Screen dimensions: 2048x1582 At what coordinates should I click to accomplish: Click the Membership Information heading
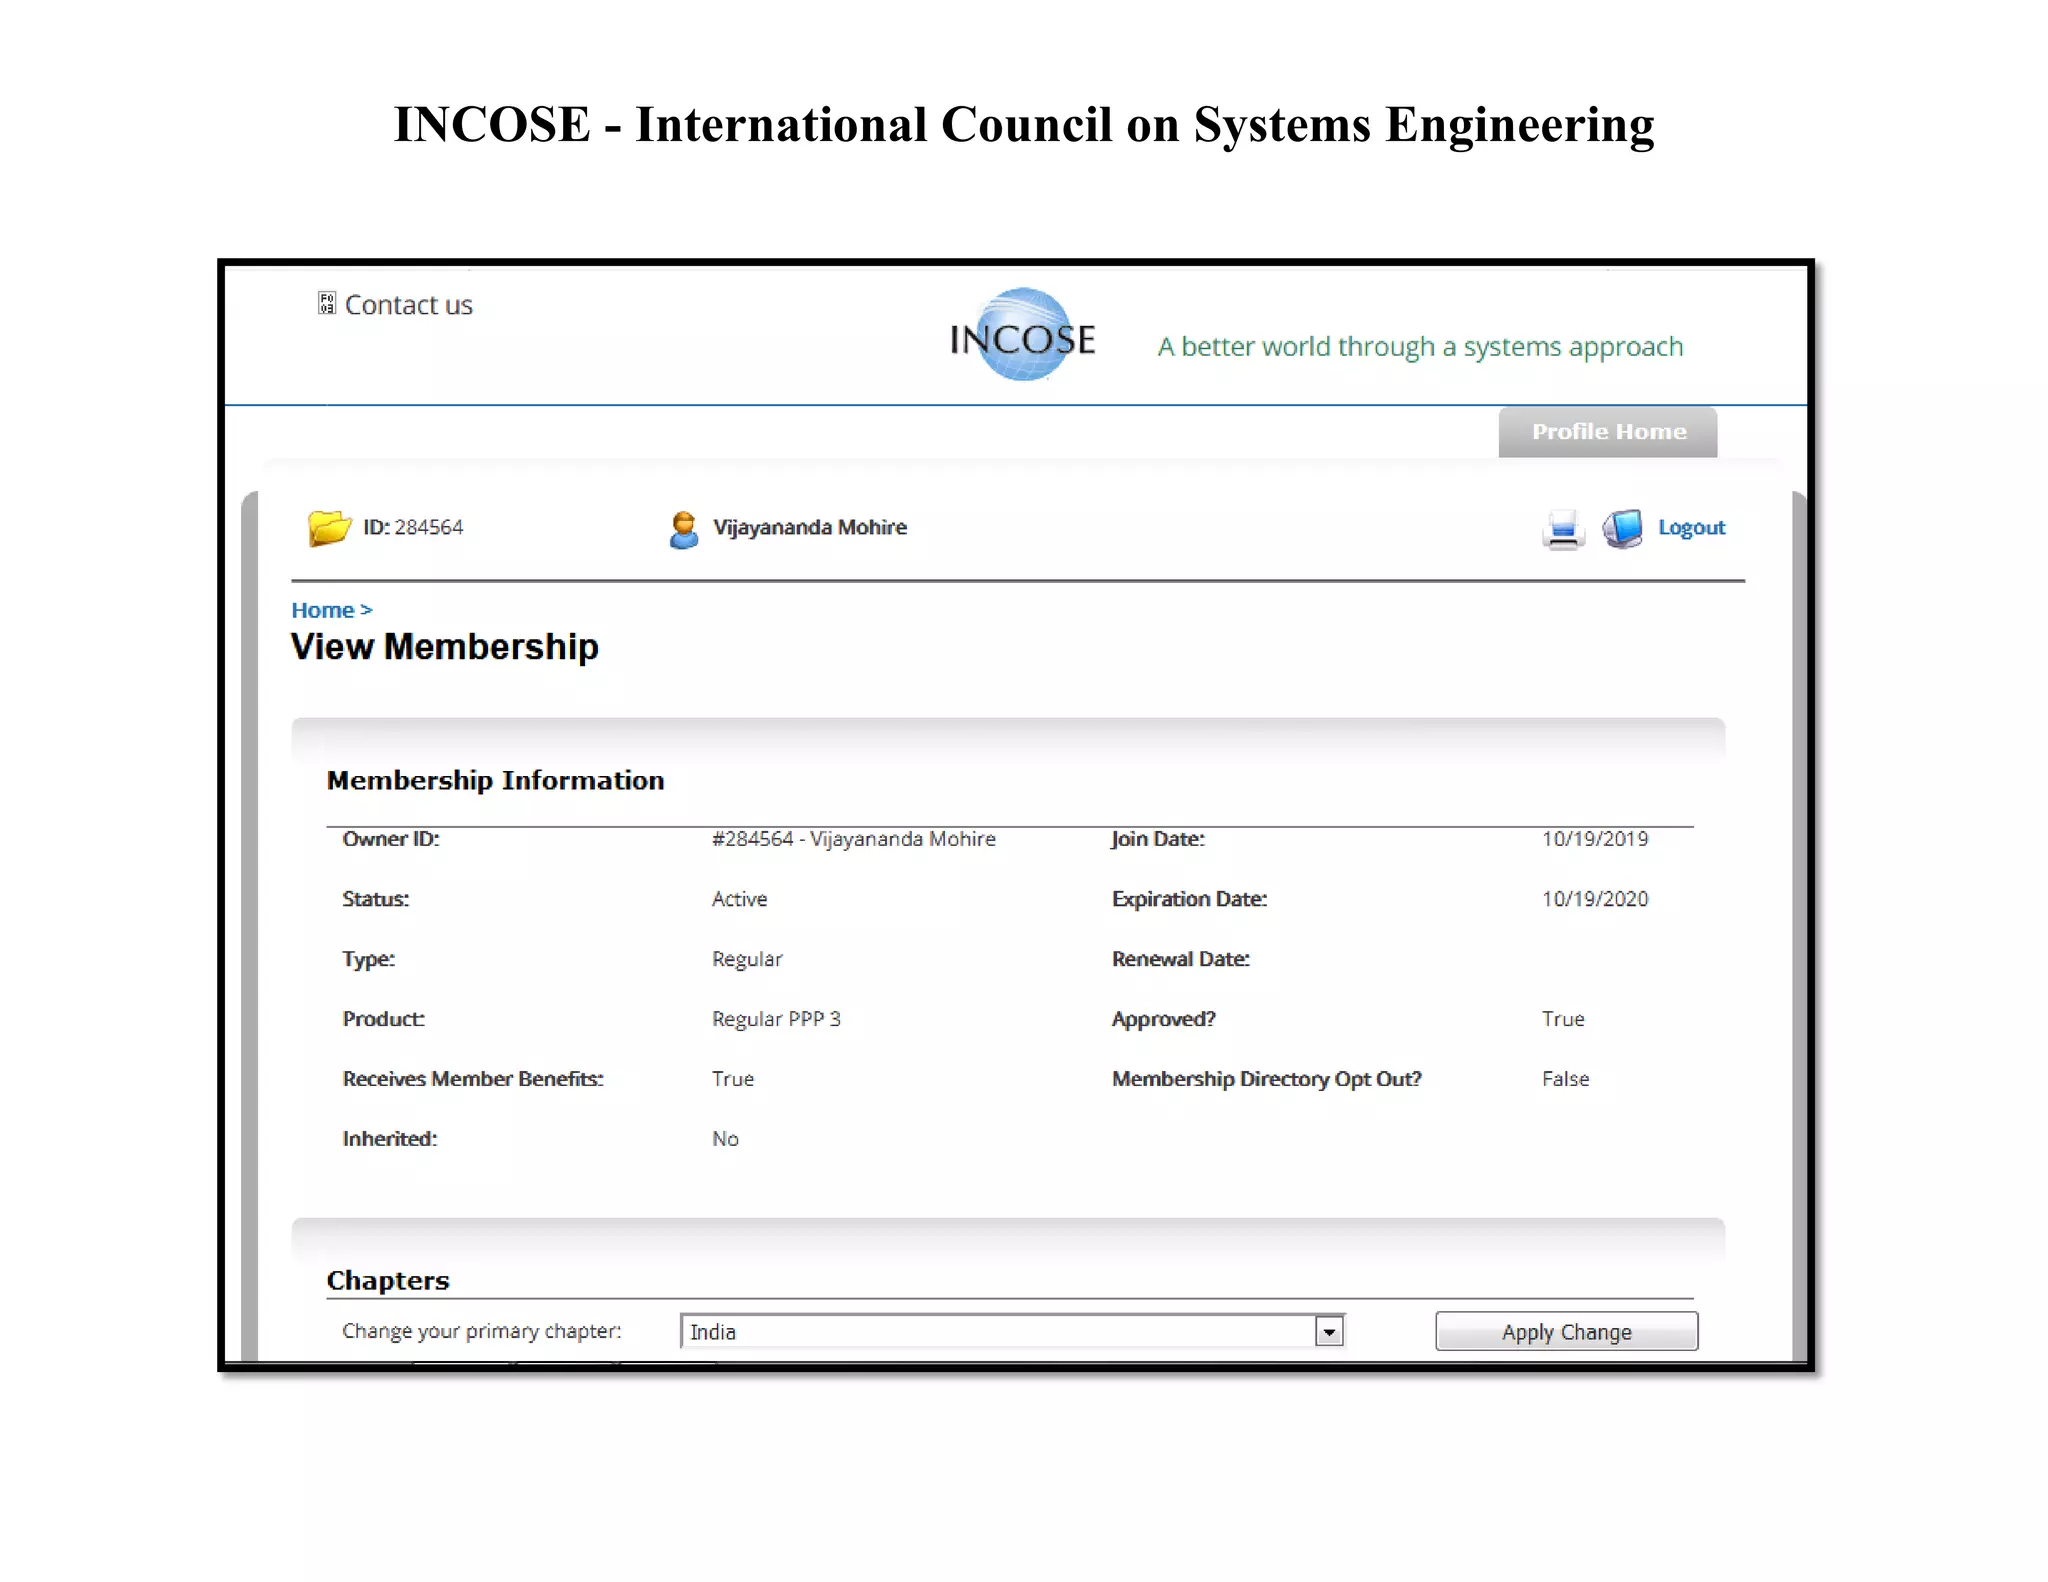495,780
